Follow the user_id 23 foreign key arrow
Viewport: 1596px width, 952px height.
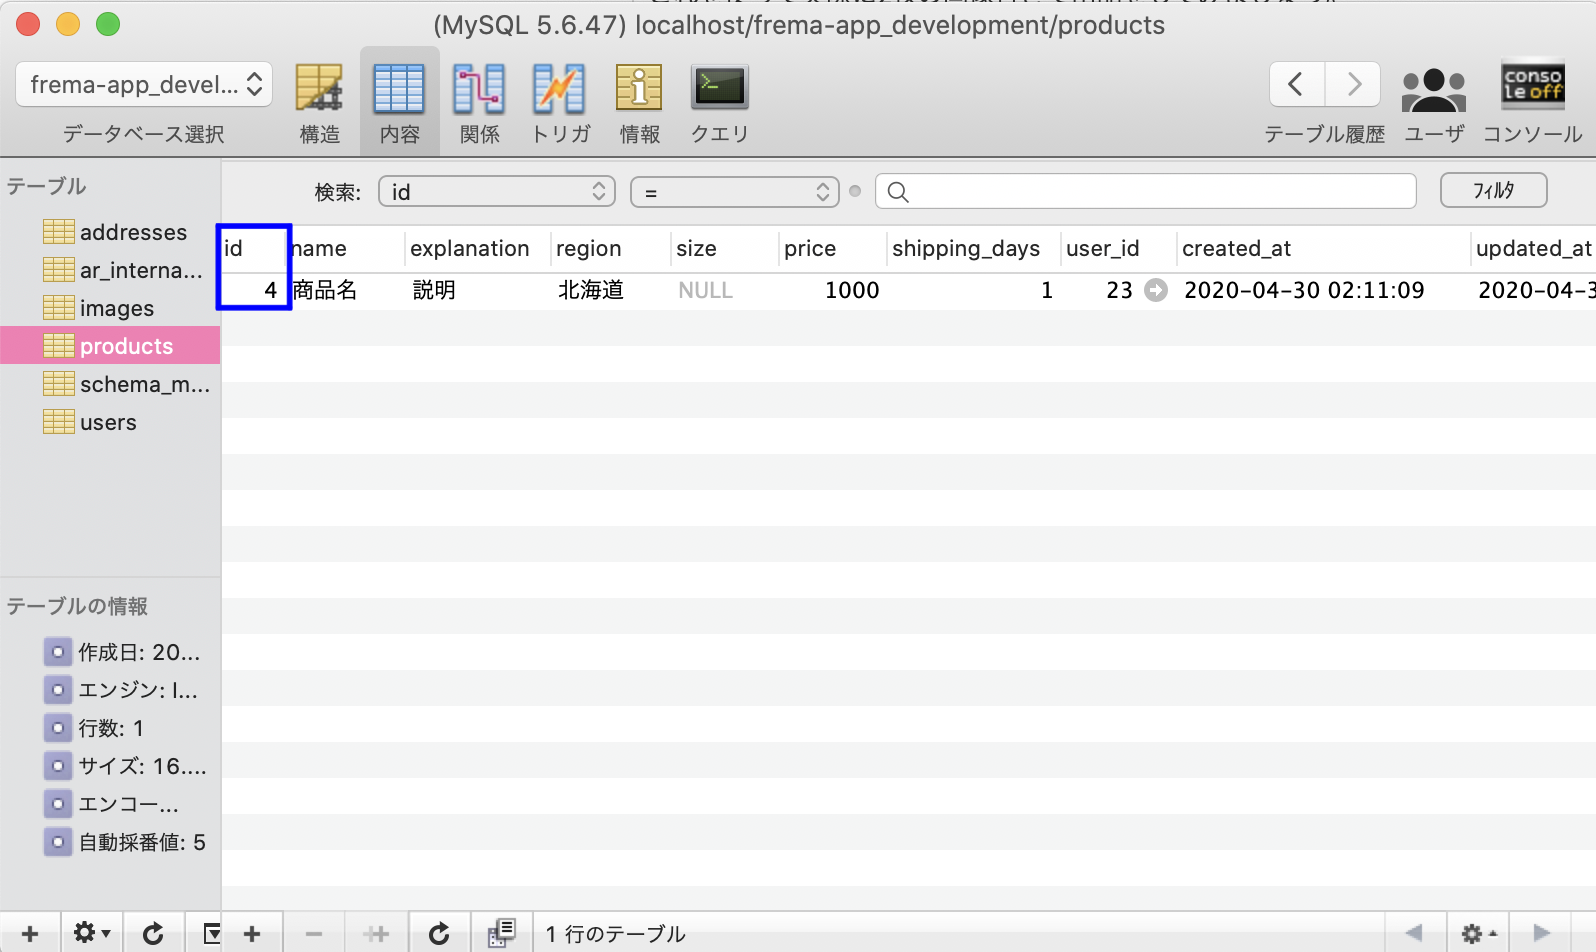pos(1156,290)
